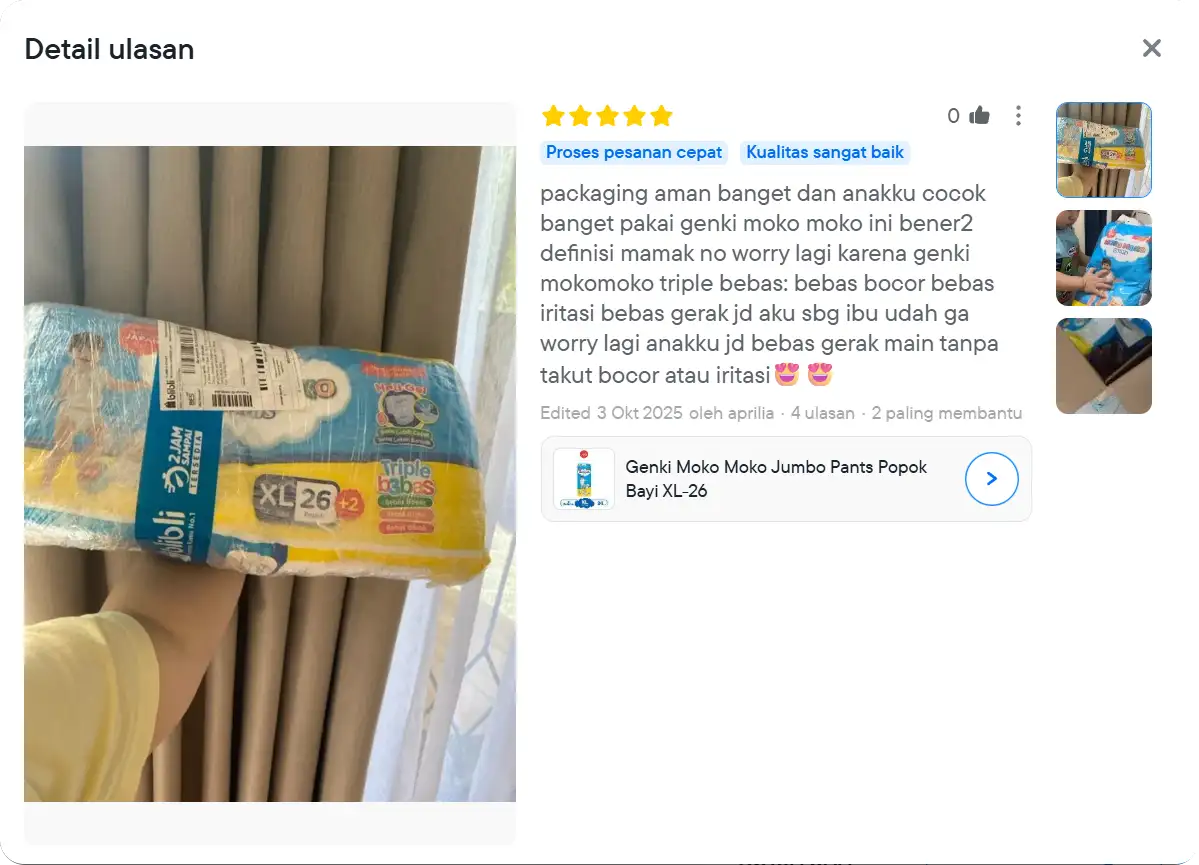Show the third cardboard box thumbnail
The width and height of the screenshot is (1199, 865).
tap(1103, 366)
